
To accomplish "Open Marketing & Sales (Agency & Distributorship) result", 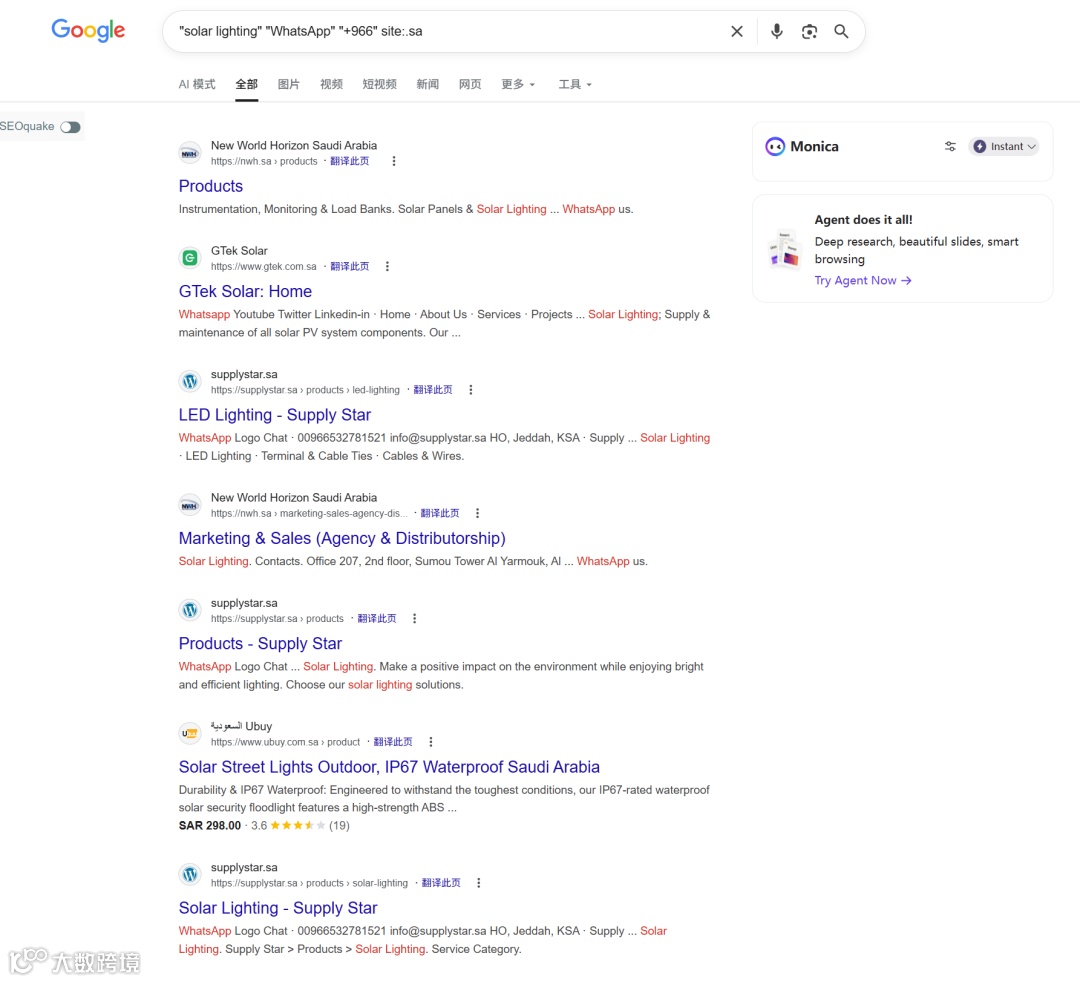I will (x=342, y=538).
